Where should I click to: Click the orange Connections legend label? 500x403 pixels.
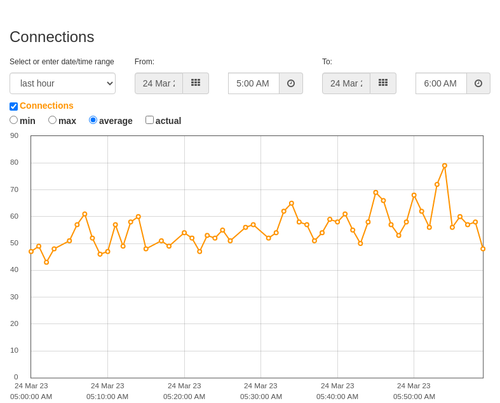[46, 106]
